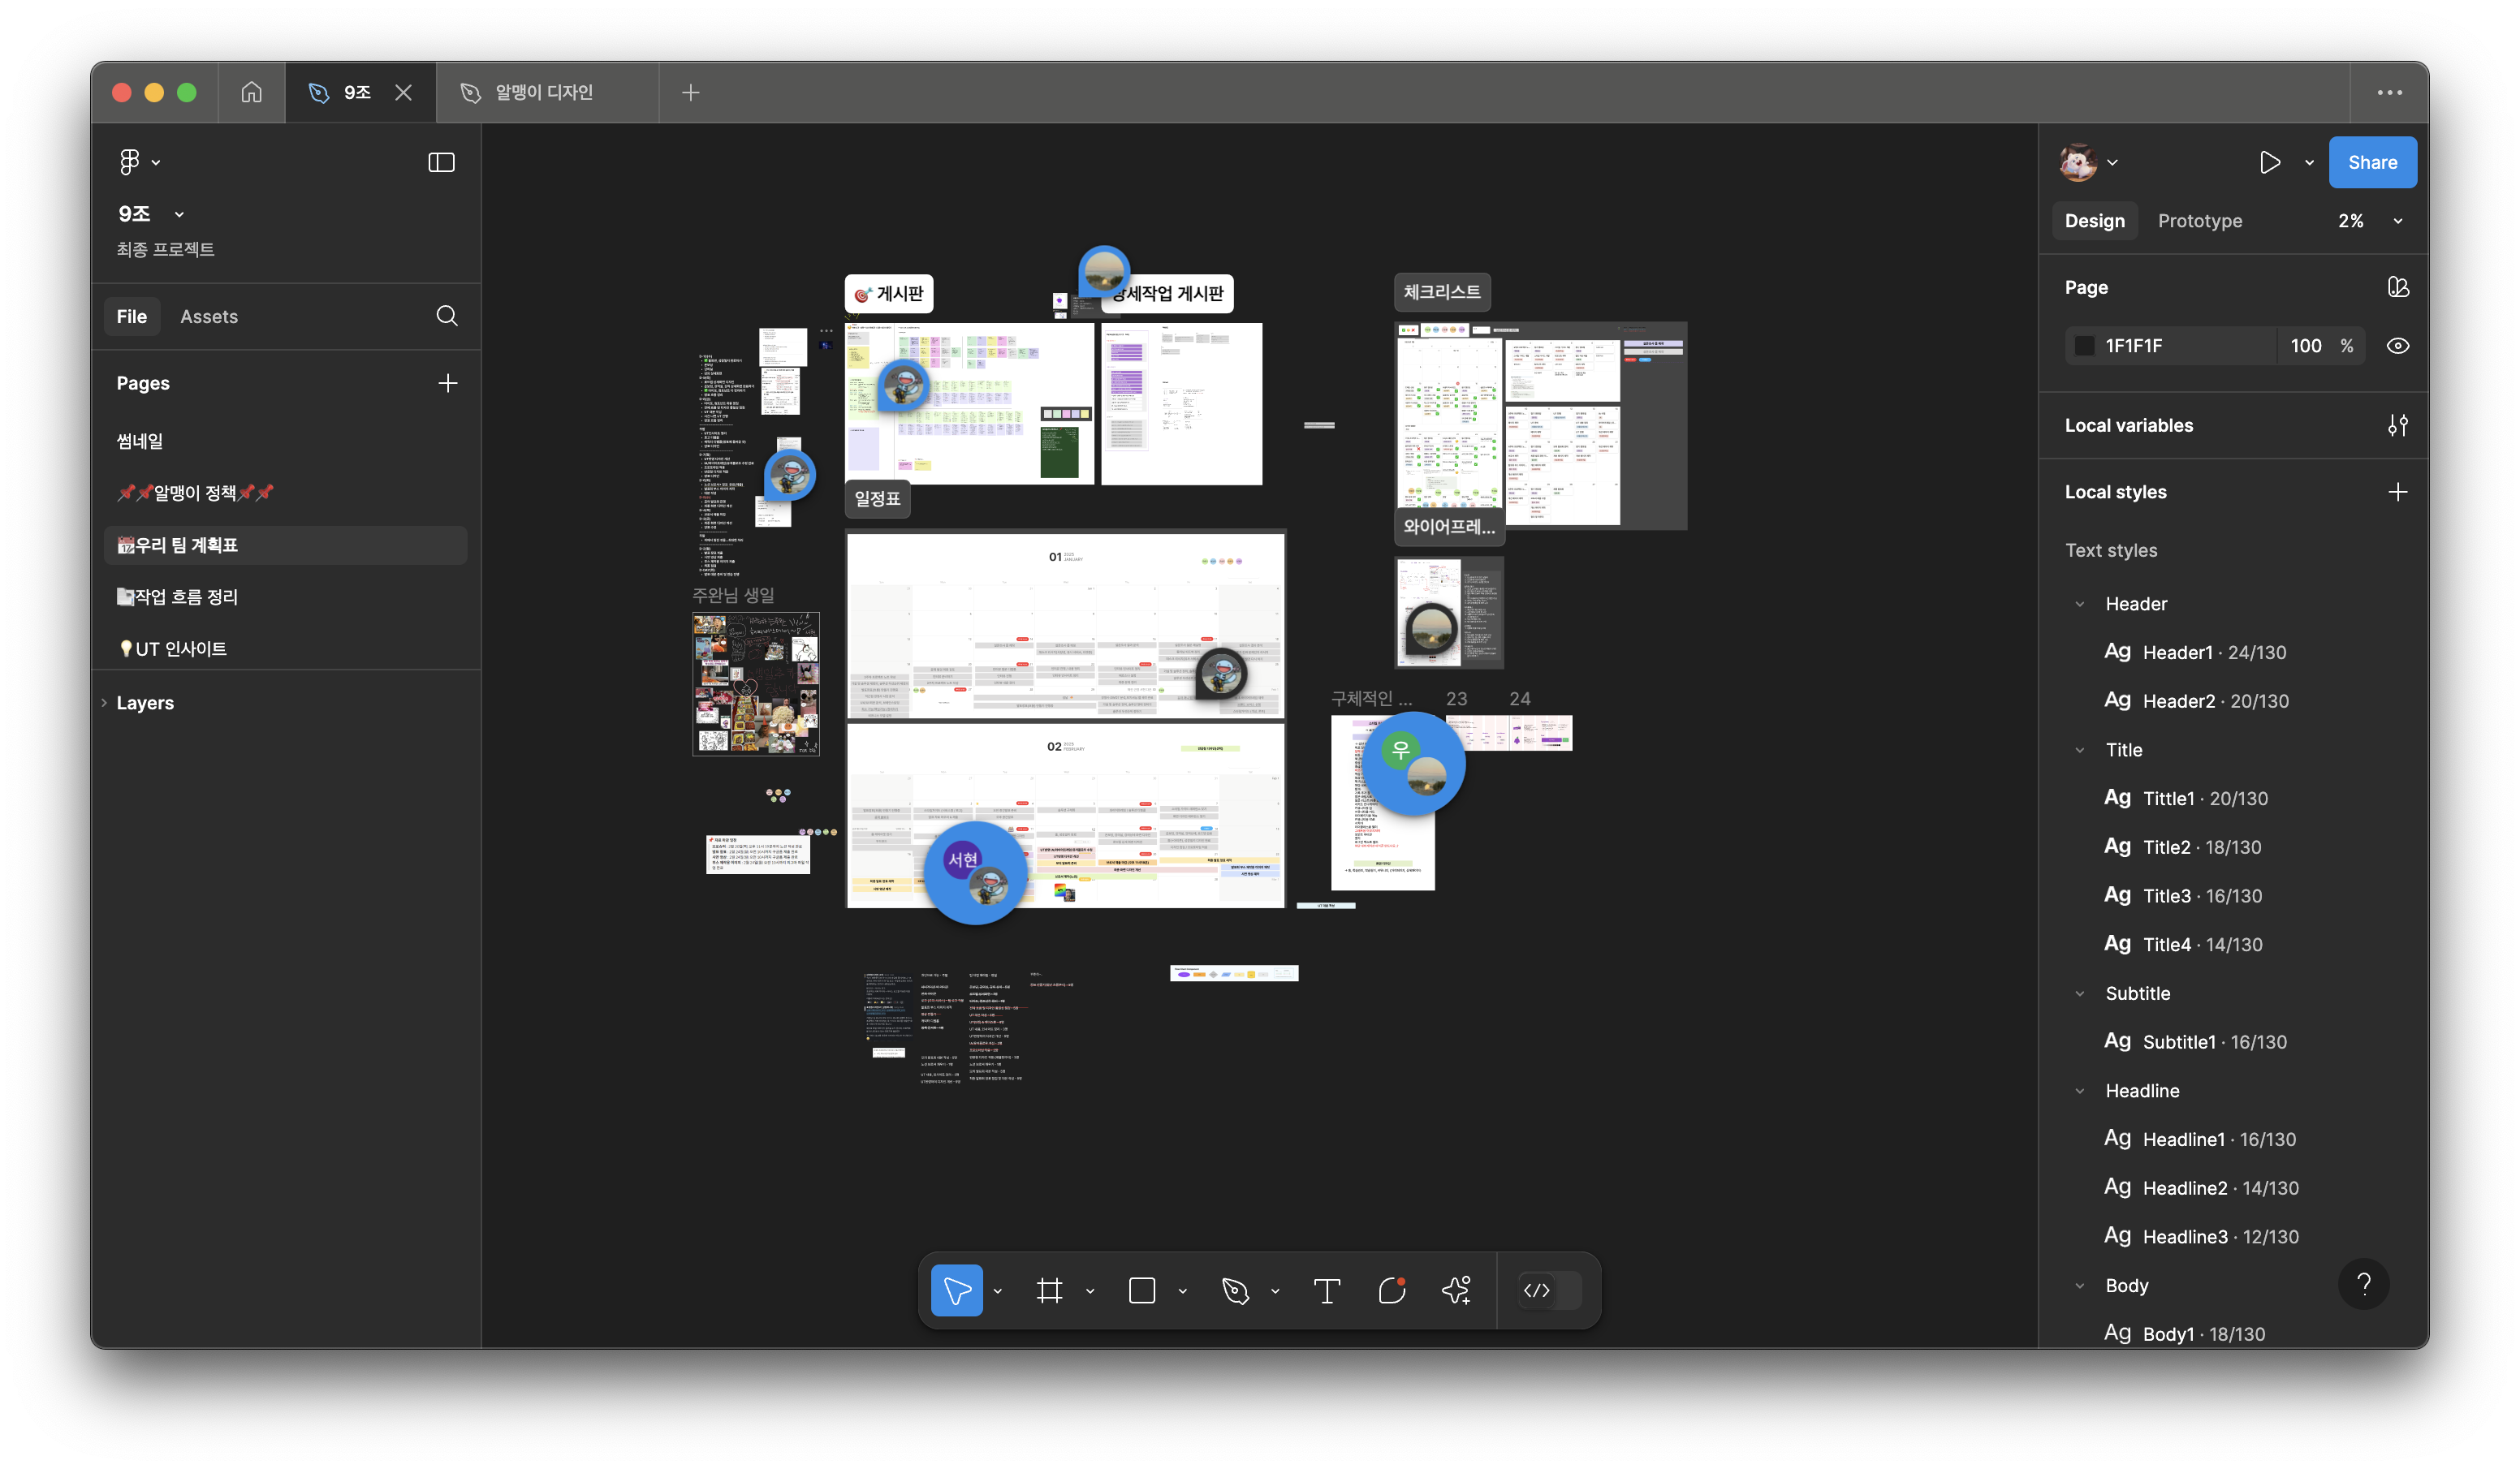
Task: Click the 1F1F1F page color swatch
Action: 2085,346
